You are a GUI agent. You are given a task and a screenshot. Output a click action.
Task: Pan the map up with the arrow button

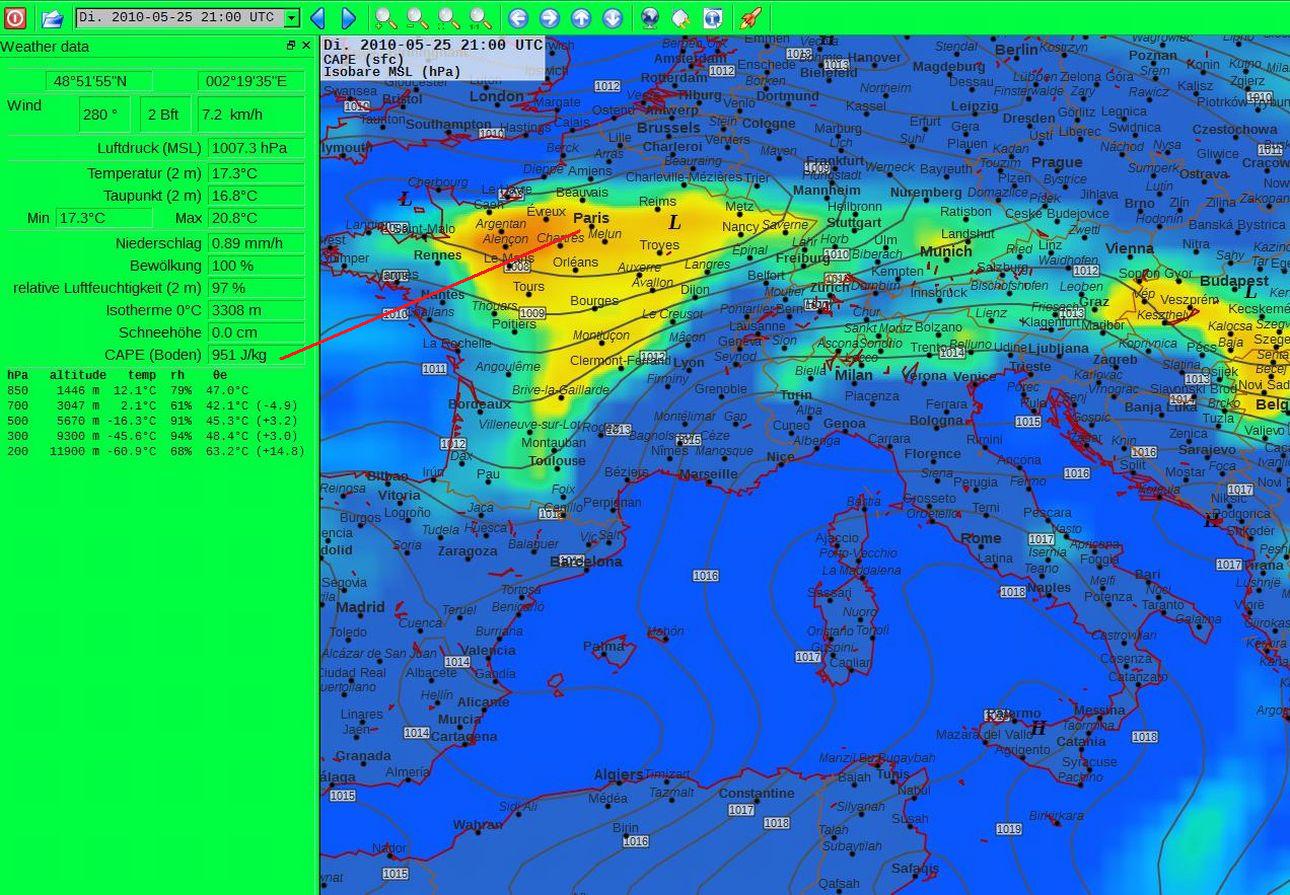(x=581, y=17)
